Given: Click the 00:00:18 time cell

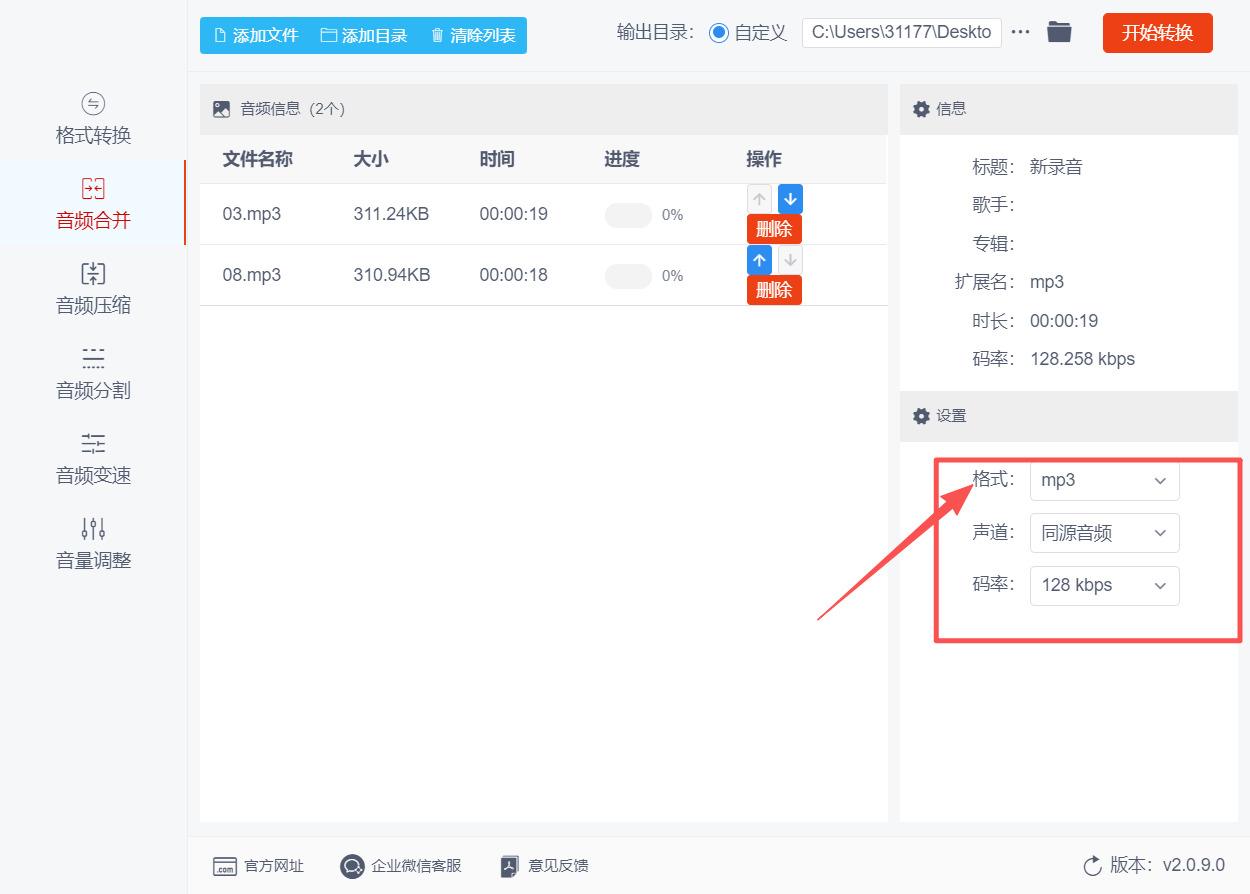Looking at the screenshot, I should tap(513, 275).
